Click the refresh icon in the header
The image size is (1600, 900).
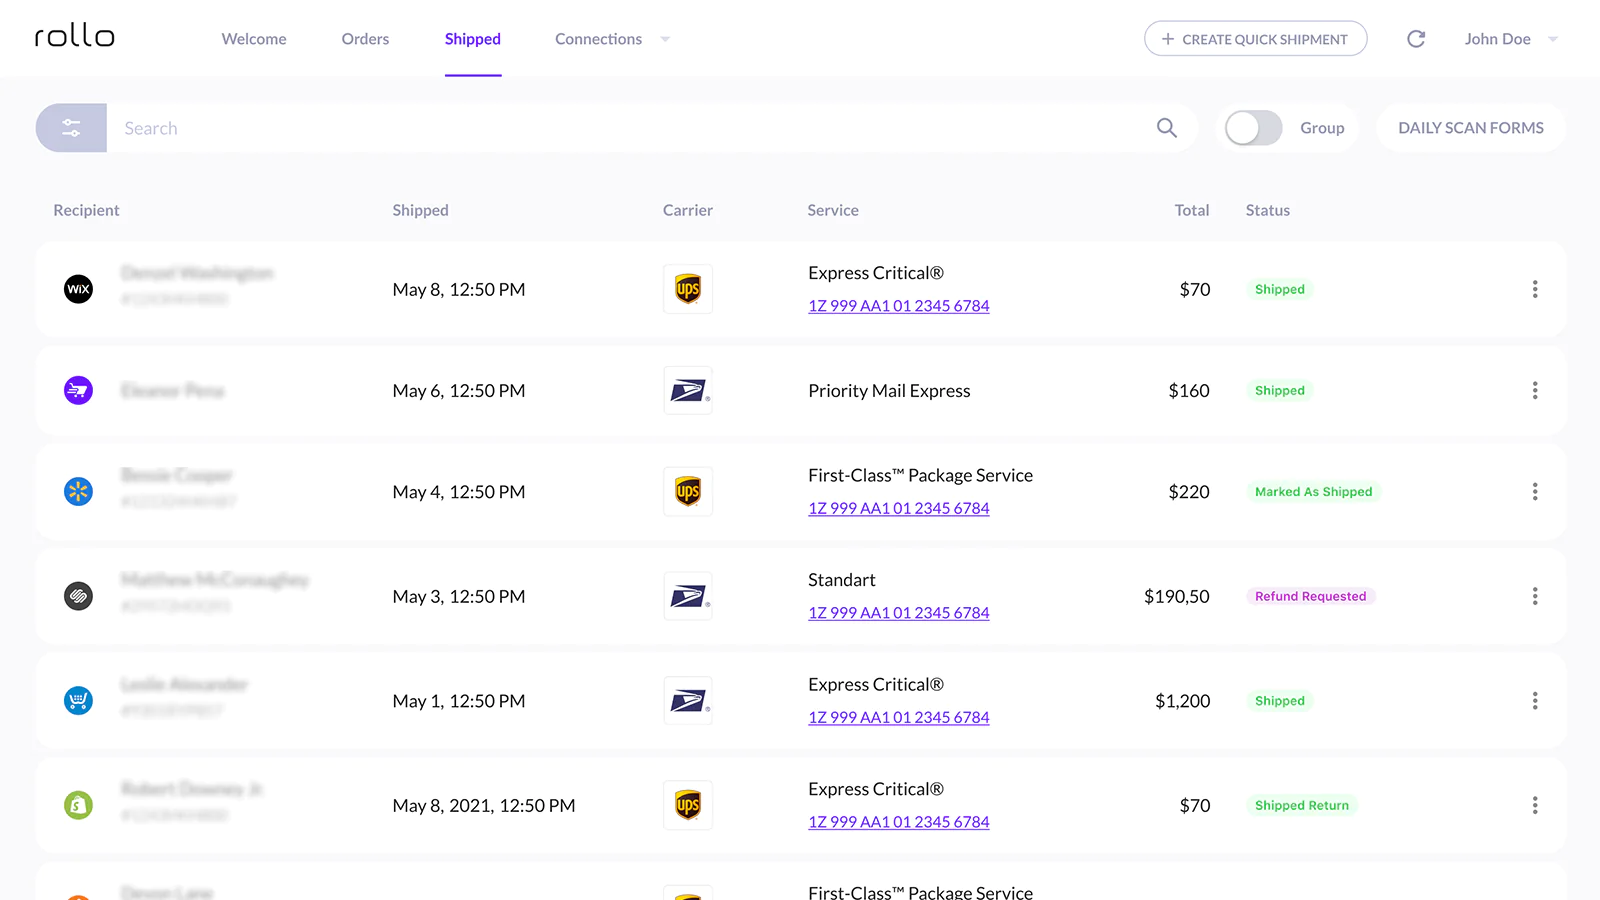tap(1415, 38)
